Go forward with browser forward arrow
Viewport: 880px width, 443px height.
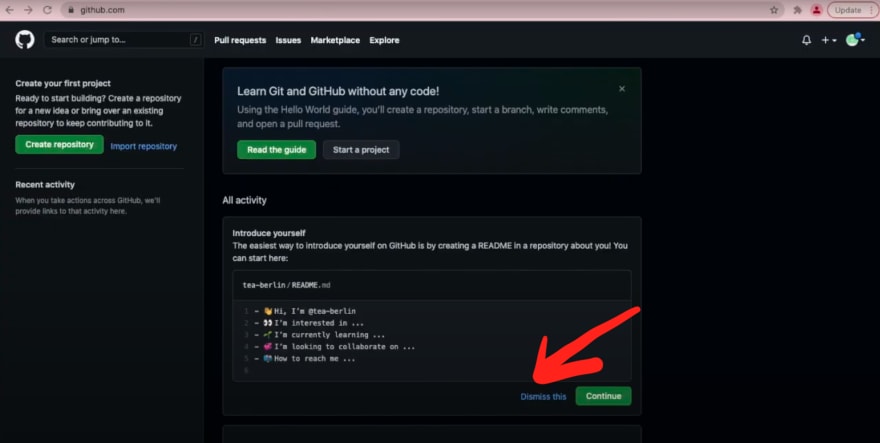click(28, 10)
